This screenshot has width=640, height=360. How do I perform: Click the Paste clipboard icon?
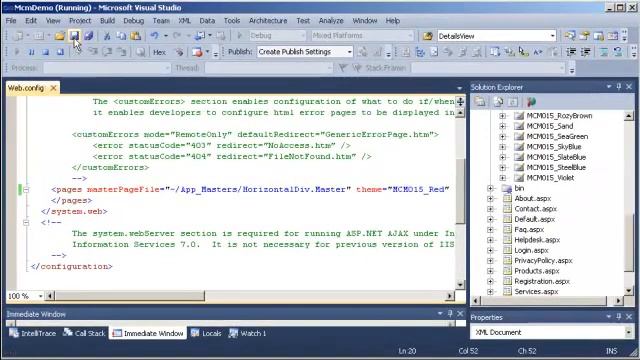136,36
